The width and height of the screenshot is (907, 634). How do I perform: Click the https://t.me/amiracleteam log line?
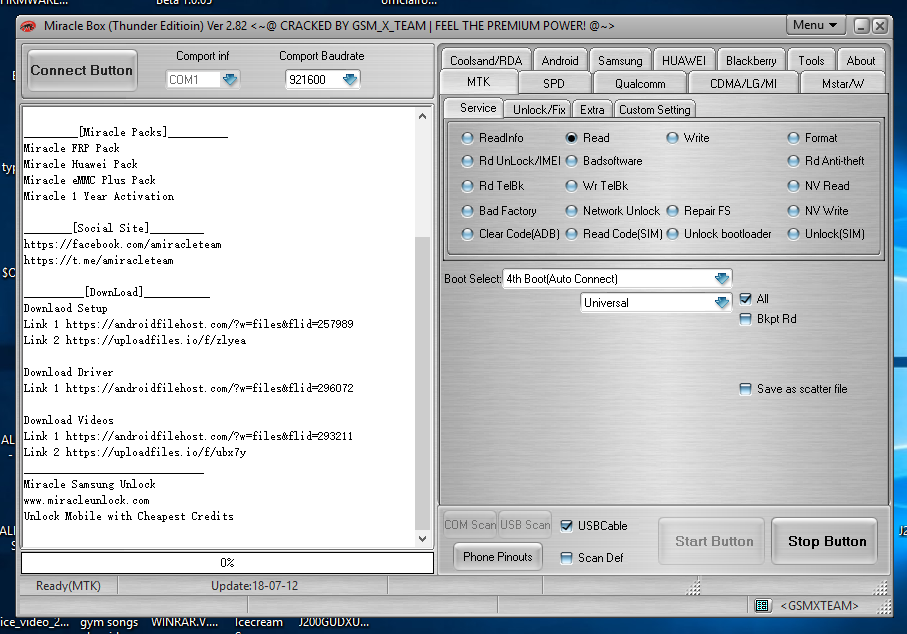tap(98, 260)
